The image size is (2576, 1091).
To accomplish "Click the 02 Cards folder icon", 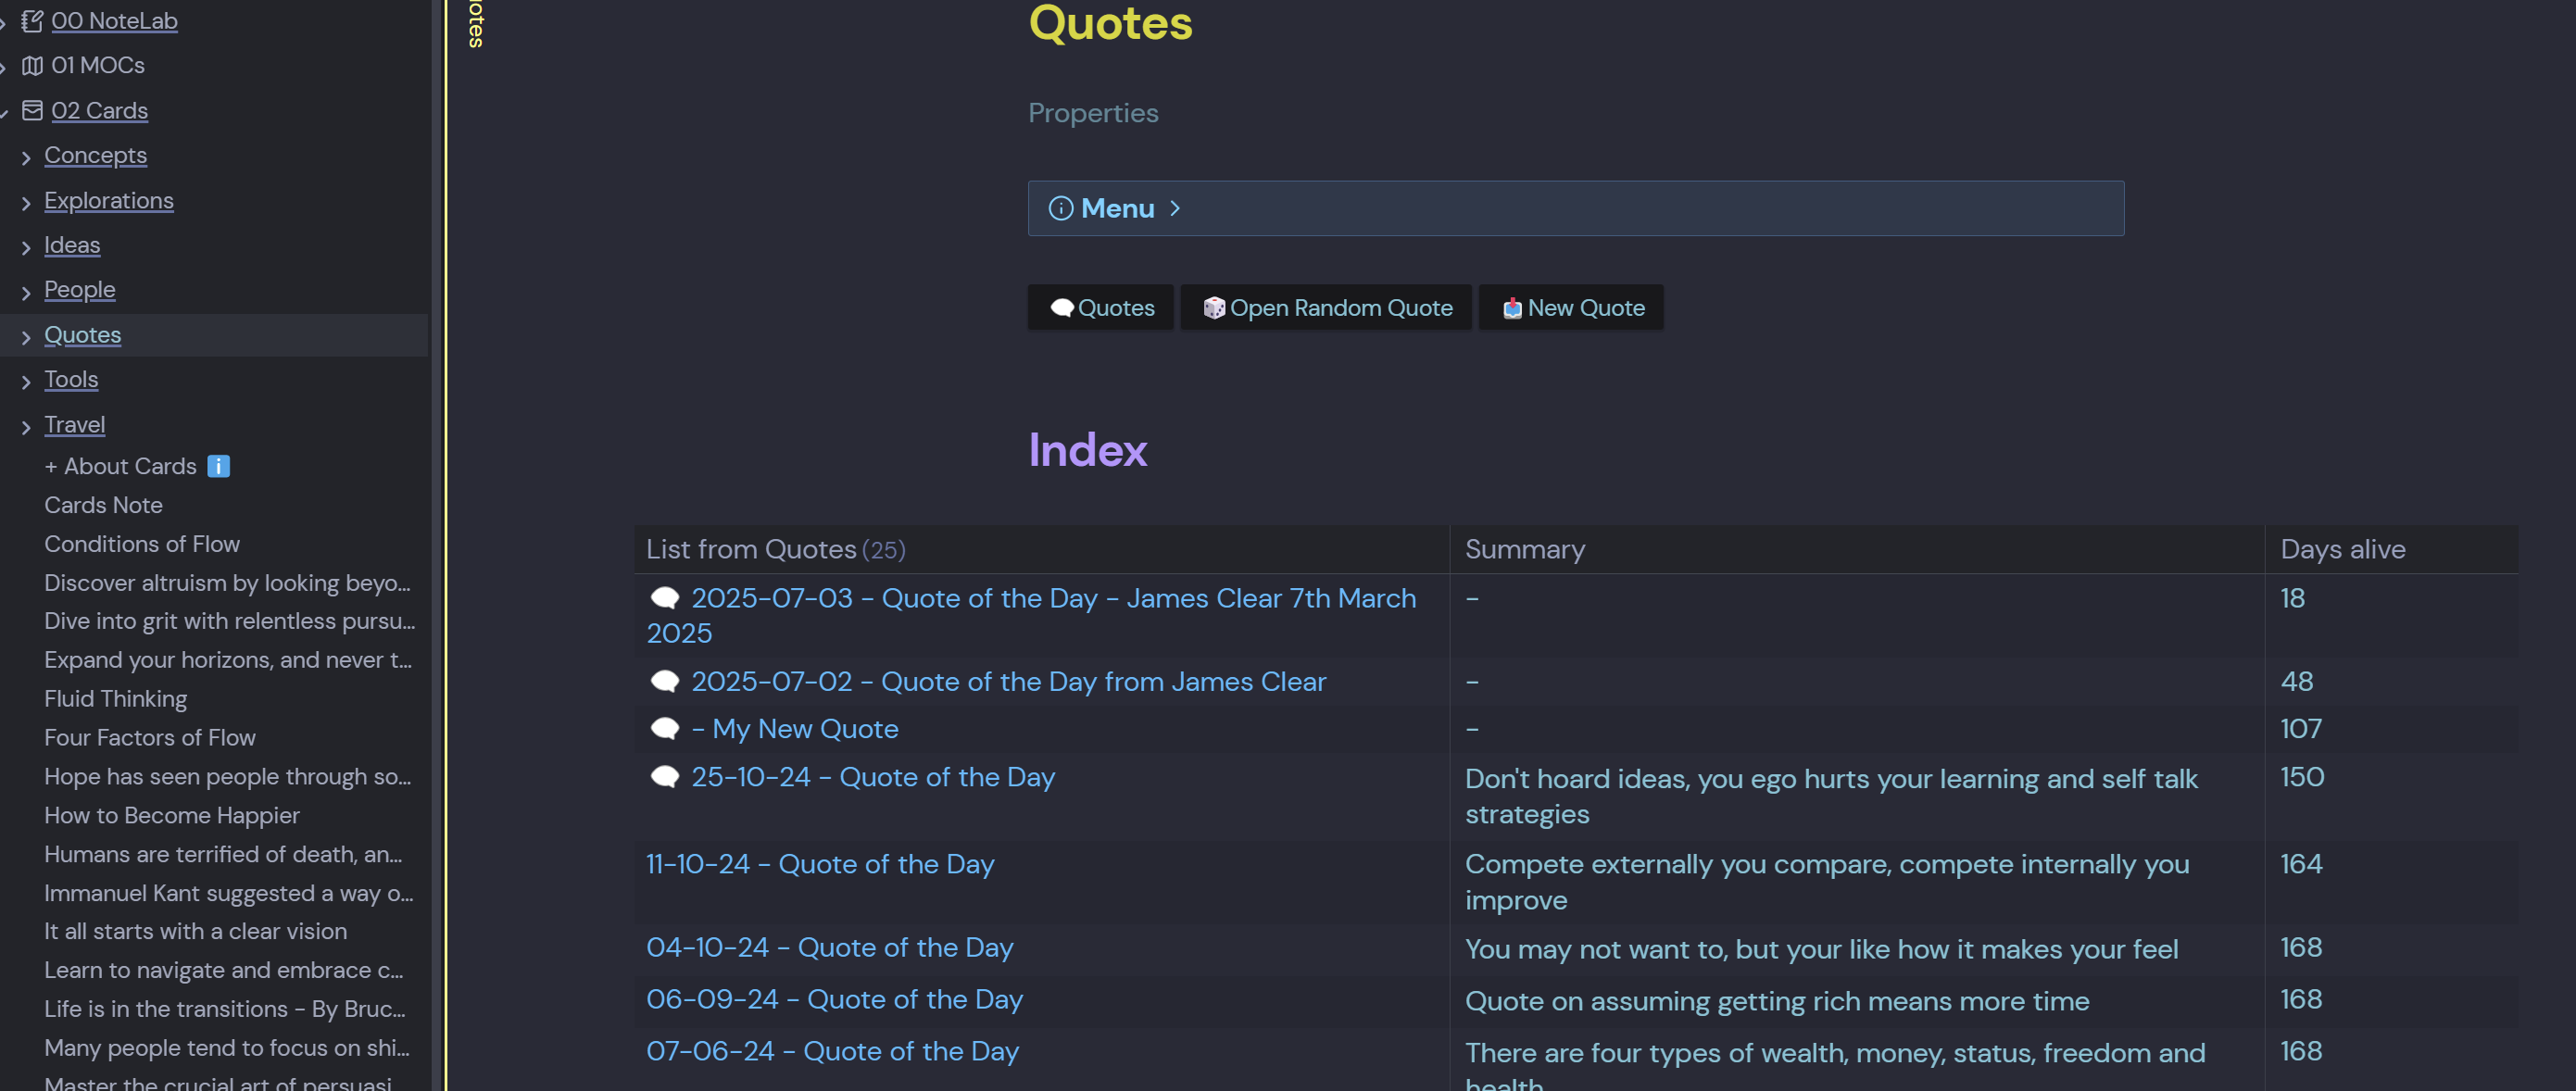I will pyautogui.click(x=32, y=111).
